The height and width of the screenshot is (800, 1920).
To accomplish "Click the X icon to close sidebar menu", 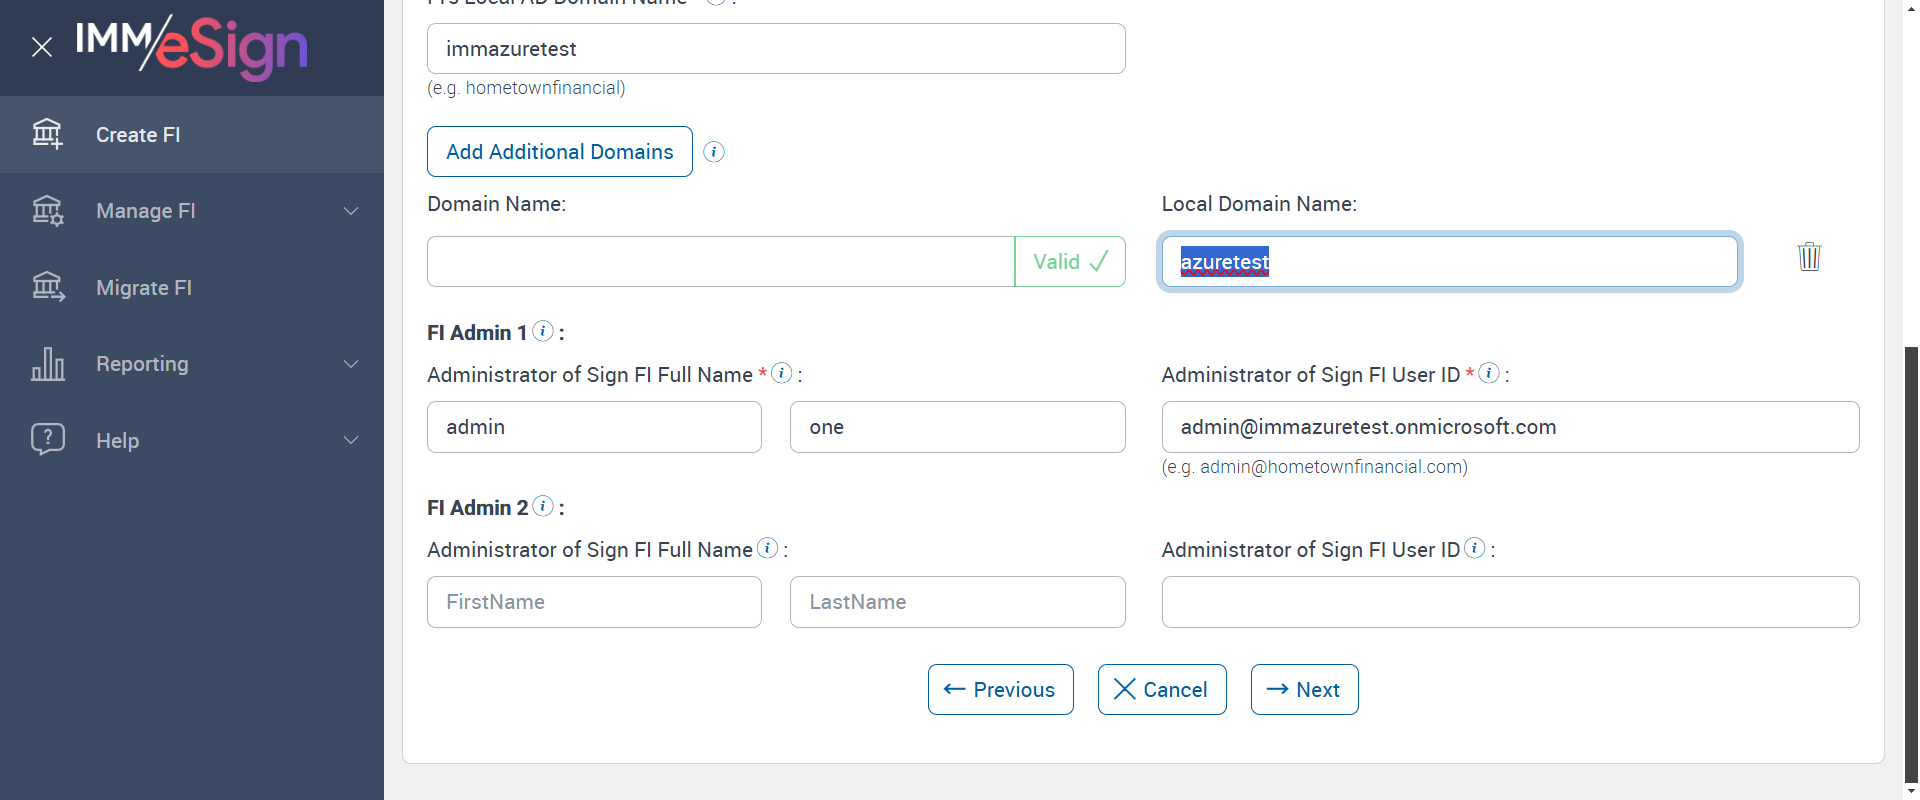I will [x=42, y=47].
